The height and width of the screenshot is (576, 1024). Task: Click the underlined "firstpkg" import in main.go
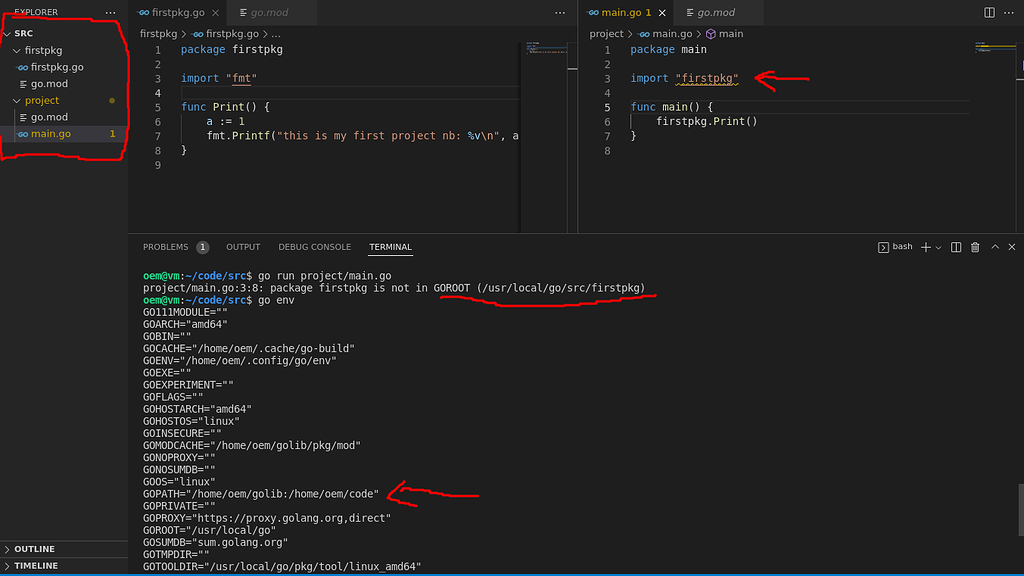pyautogui.click(x=707, y=77)
